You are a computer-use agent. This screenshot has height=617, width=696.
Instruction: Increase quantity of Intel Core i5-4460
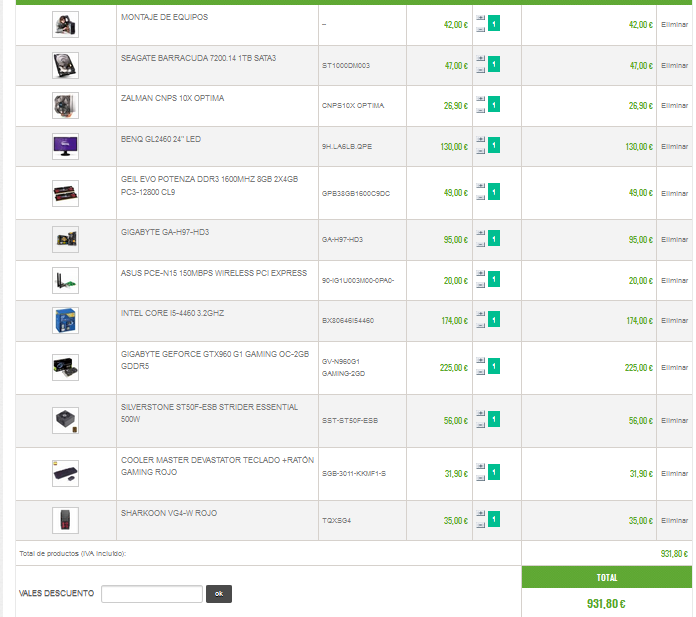pyautogui.click(x=480, y=314)
